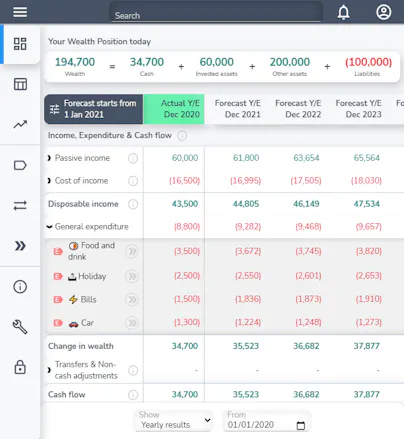Open the info circle icon in sidebar
Screen dimensions: 404x439
[20, 287]
